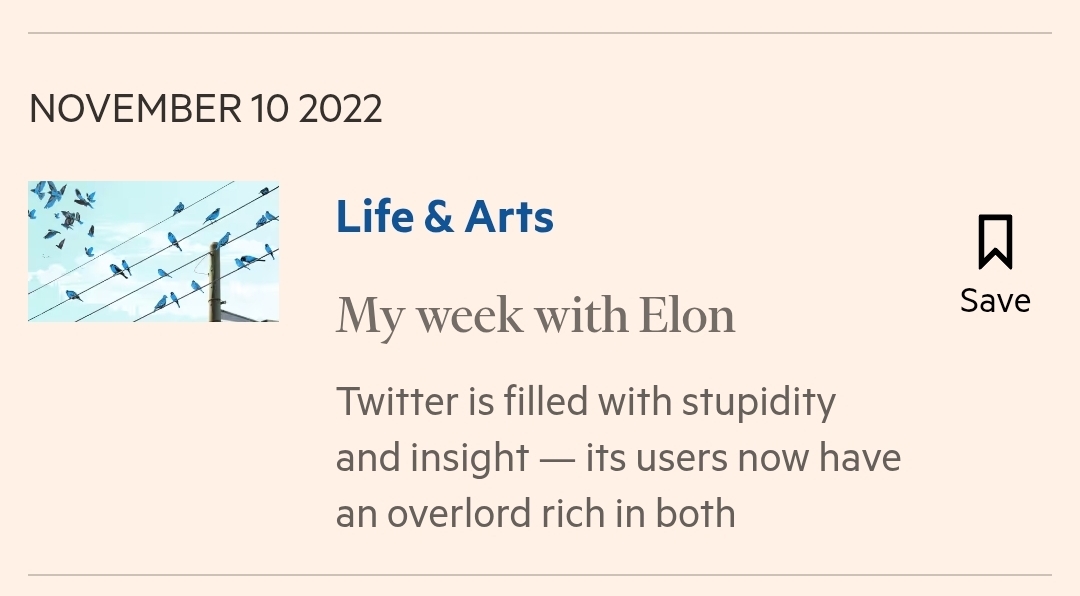
Task: Select the November 10 2022 date heading
Action: (205, 108)
